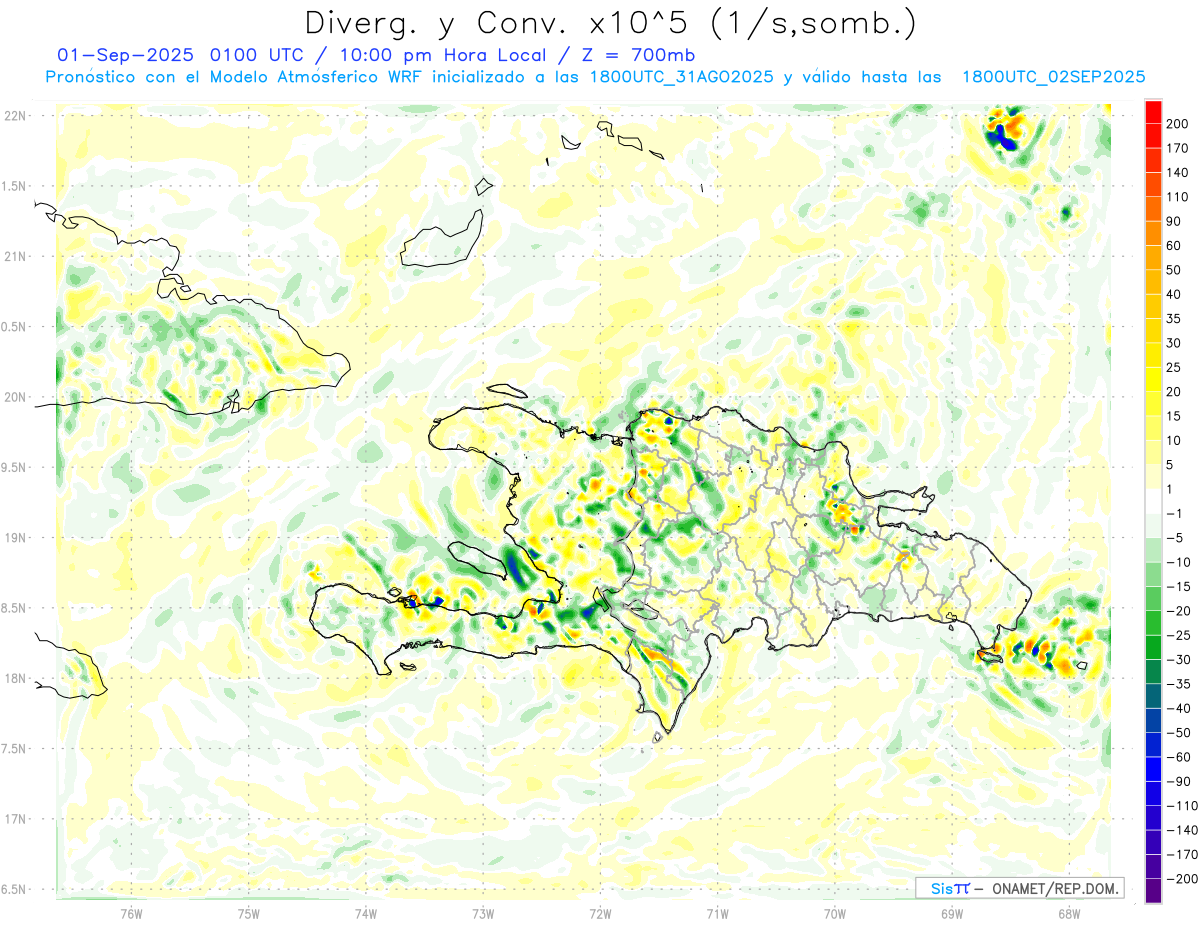
Task: Click the 'ONAMET/REP.DOM.' logo box
Action: (x=1019, y=888)
